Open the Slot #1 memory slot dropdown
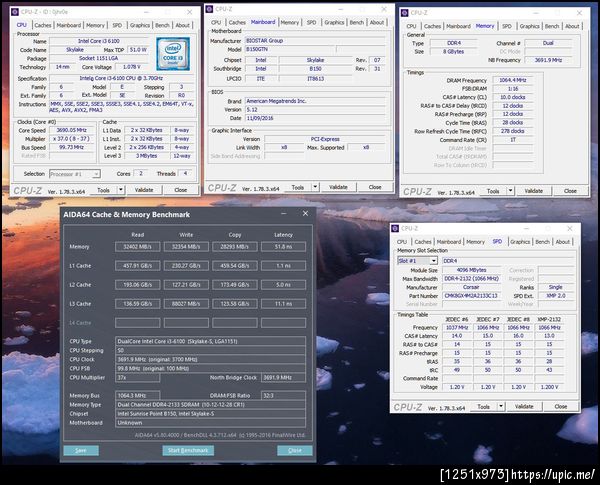The height and width of the screenshot is (485, 600). 434,261
